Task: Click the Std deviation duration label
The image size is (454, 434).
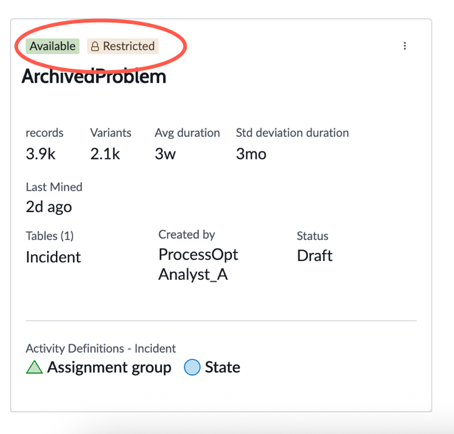Action: [x=292, y=133]
